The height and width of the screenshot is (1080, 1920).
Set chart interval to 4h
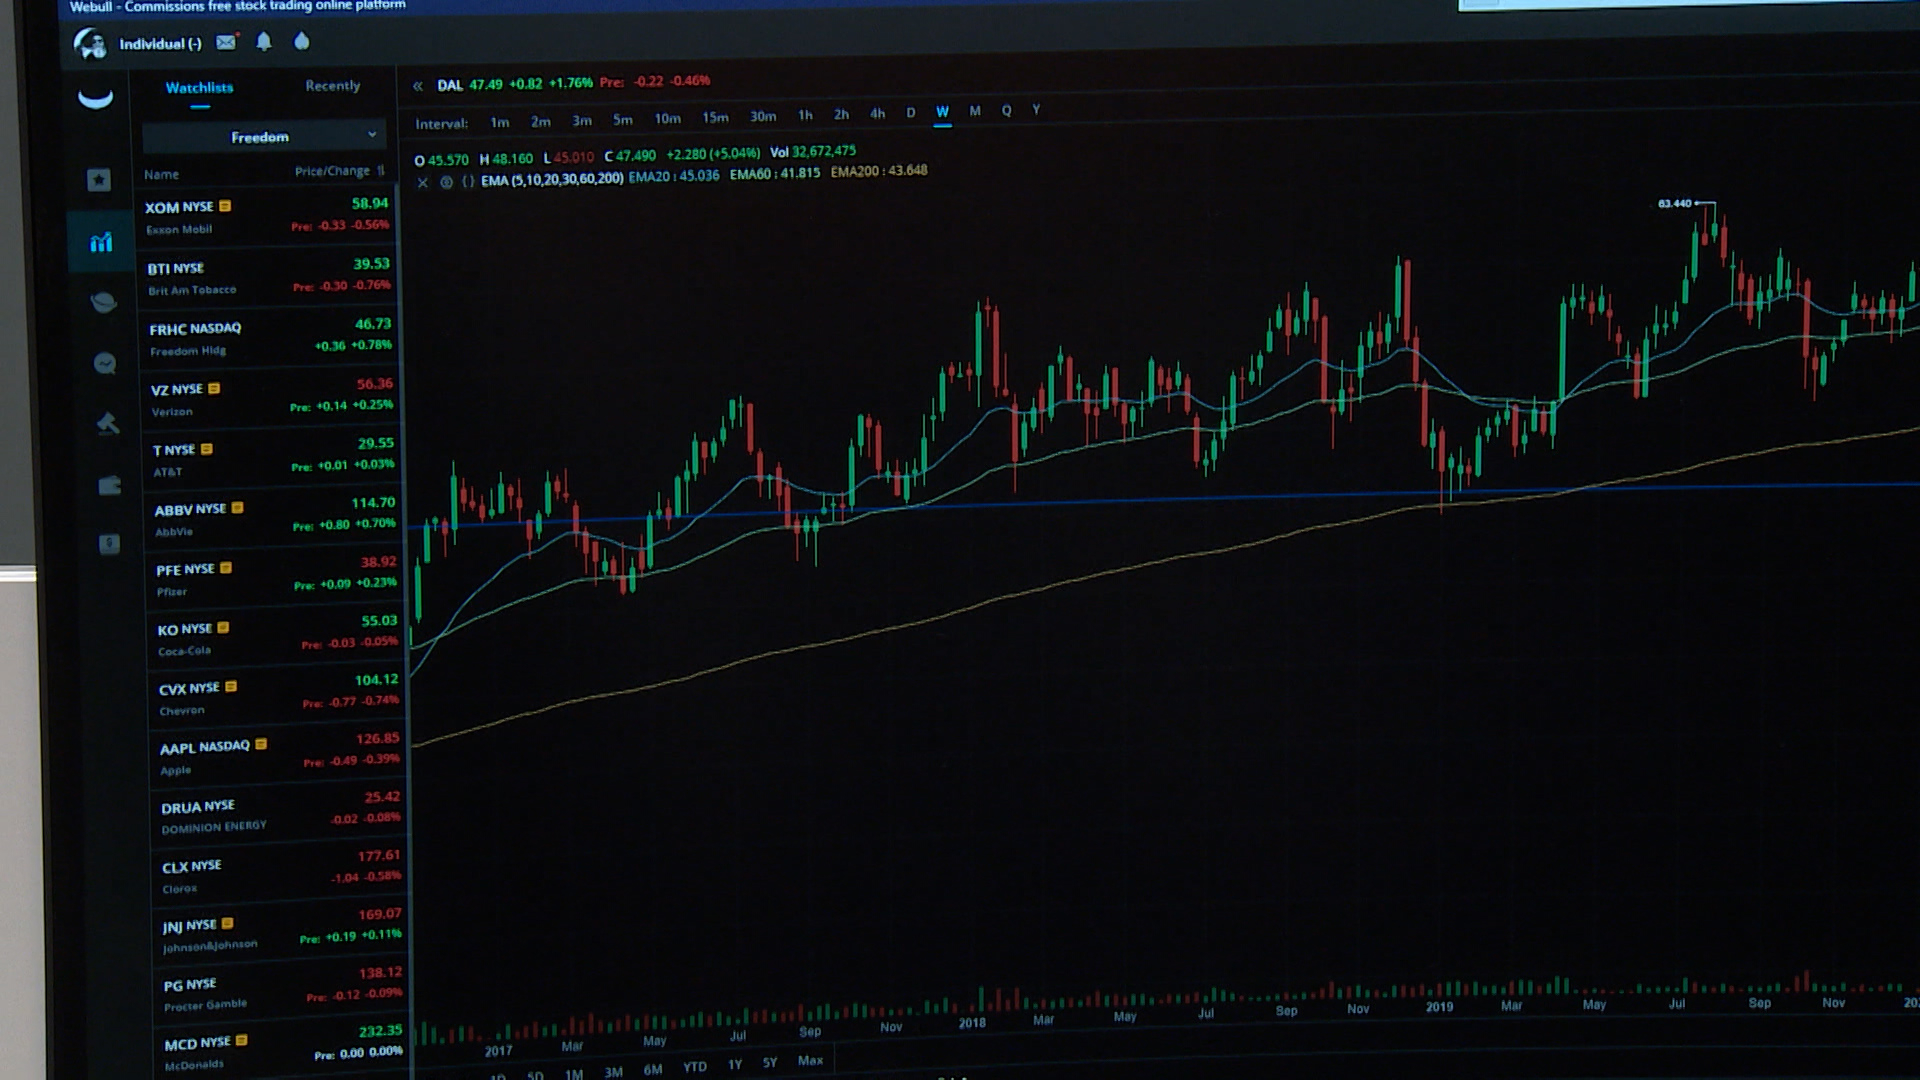[877, 114]
